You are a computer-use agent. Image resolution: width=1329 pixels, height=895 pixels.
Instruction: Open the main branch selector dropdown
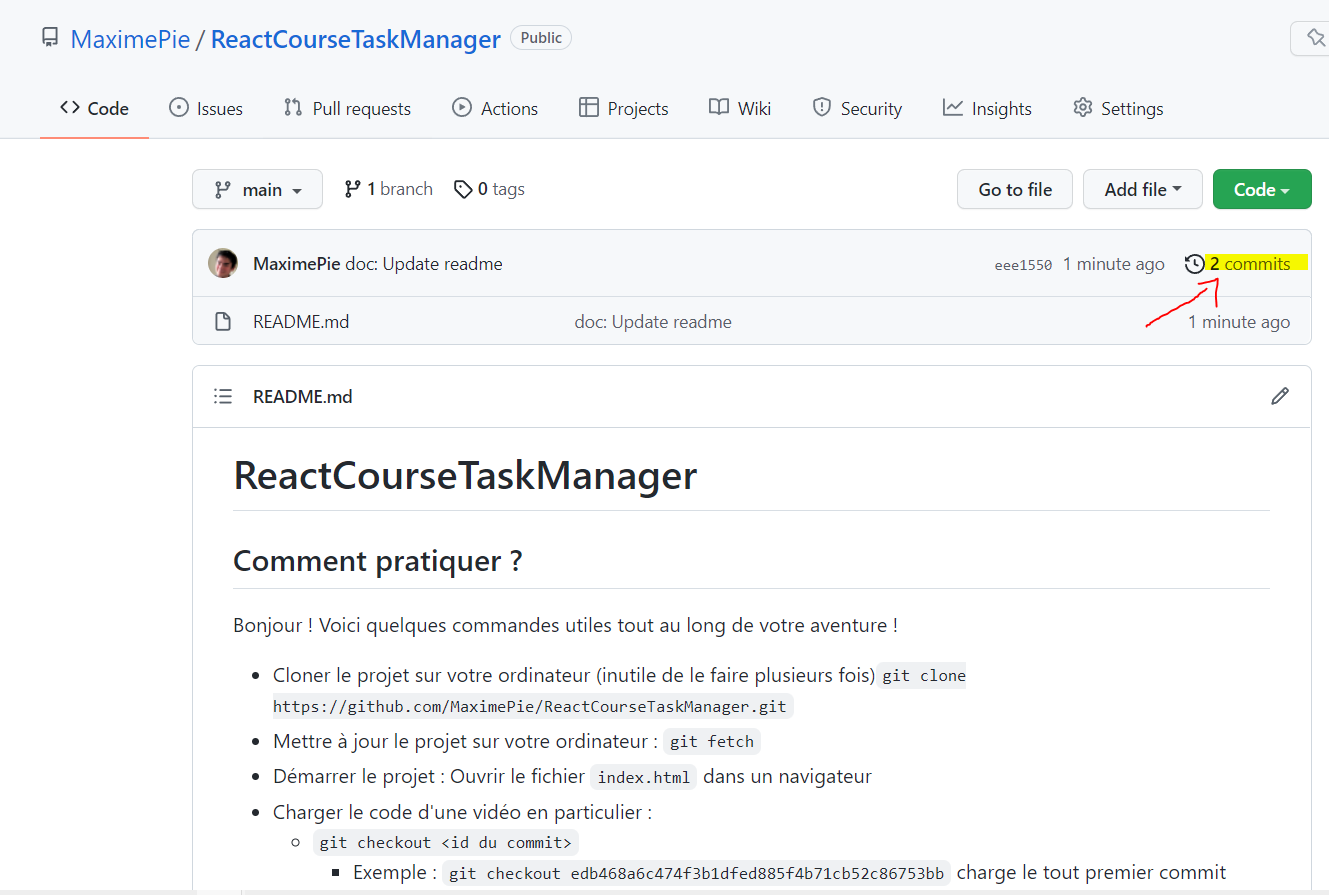coord(257,188)
